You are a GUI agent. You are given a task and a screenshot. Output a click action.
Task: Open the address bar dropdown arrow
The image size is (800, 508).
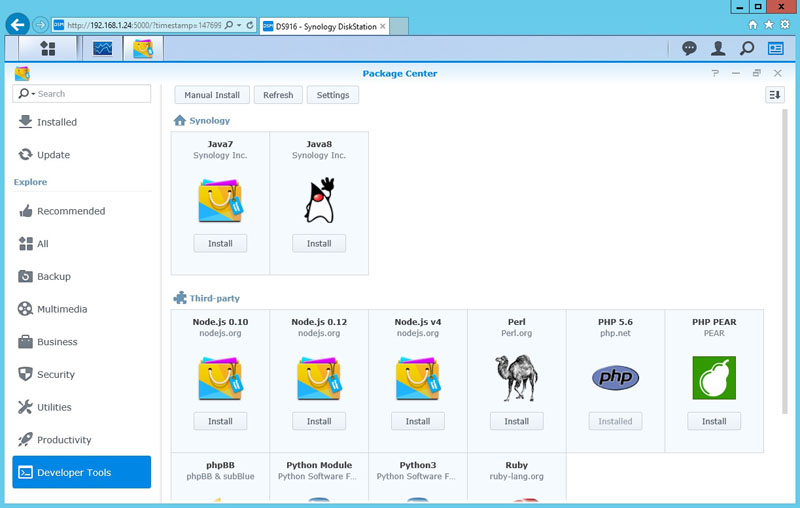tap(239, 25)
